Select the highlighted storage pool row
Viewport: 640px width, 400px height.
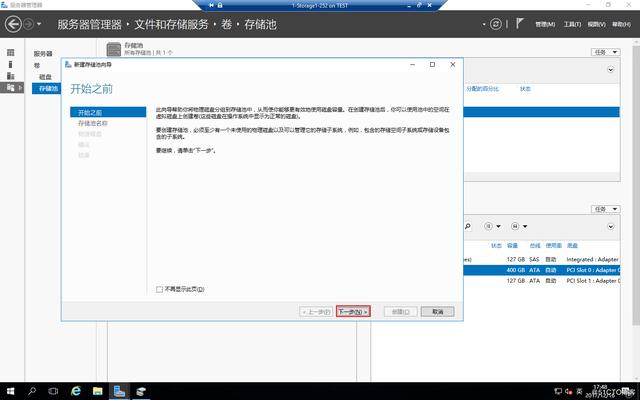point(542,112)
